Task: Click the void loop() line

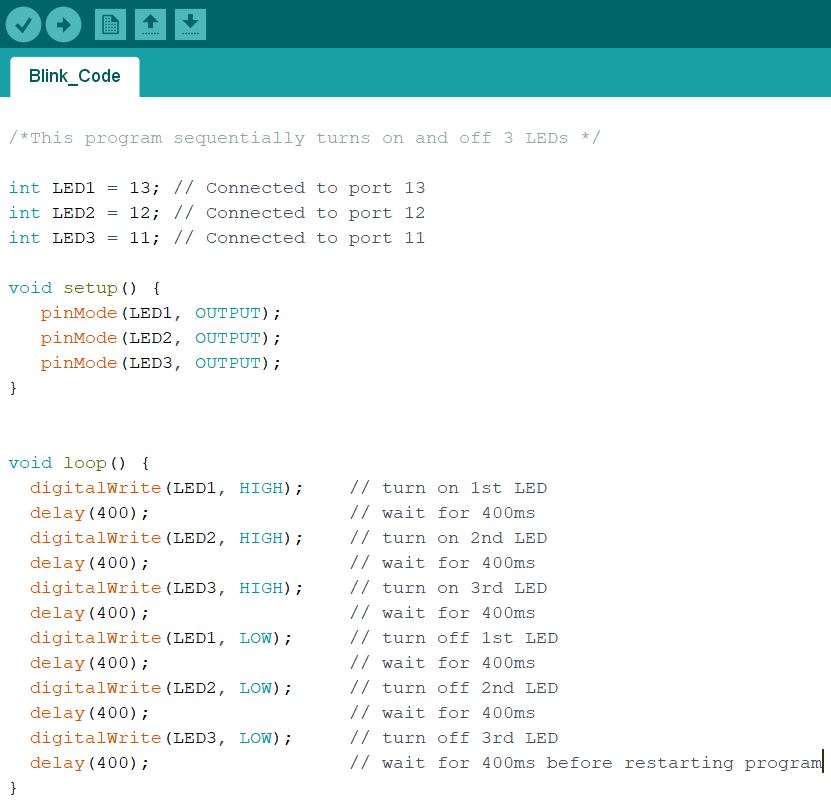Action: tap(79, 463)
